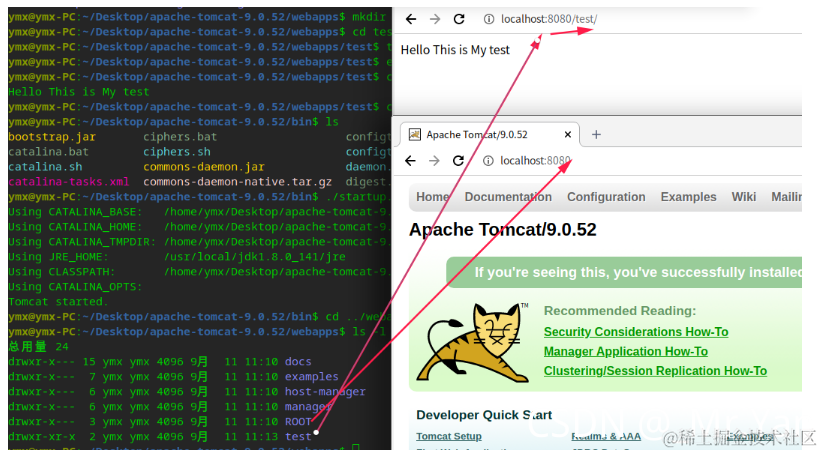Click the 'test' directory name in terminal
823x454 pixels.
coord(298,437)
